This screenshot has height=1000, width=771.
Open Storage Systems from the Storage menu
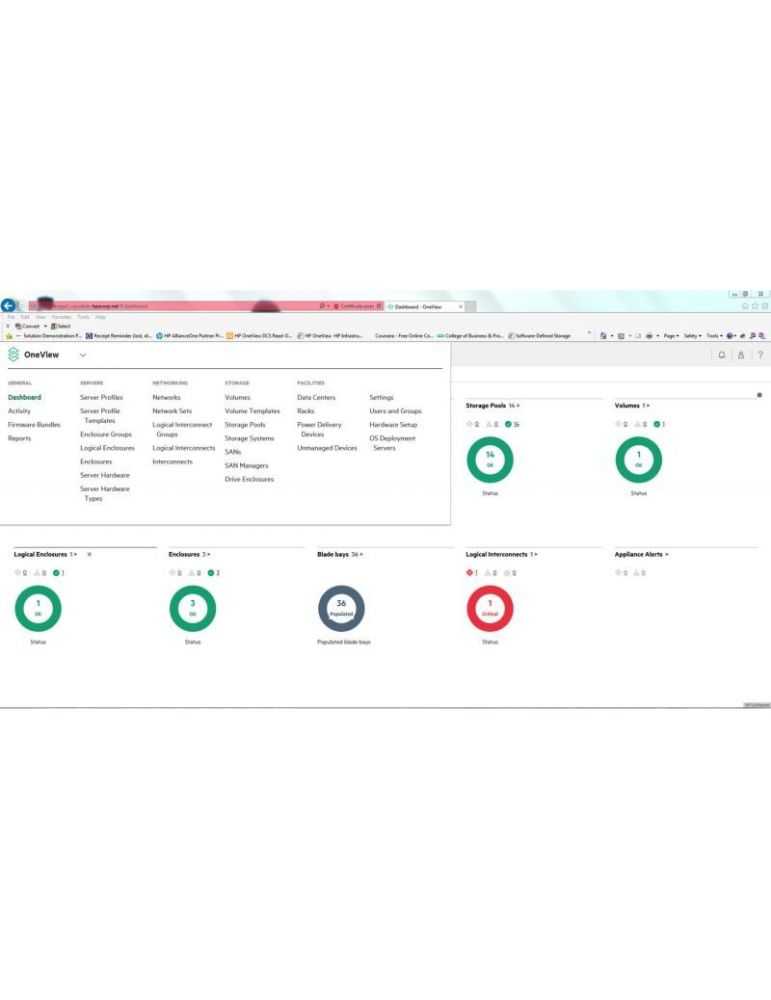pyautogui.click(x=249, y=439)
